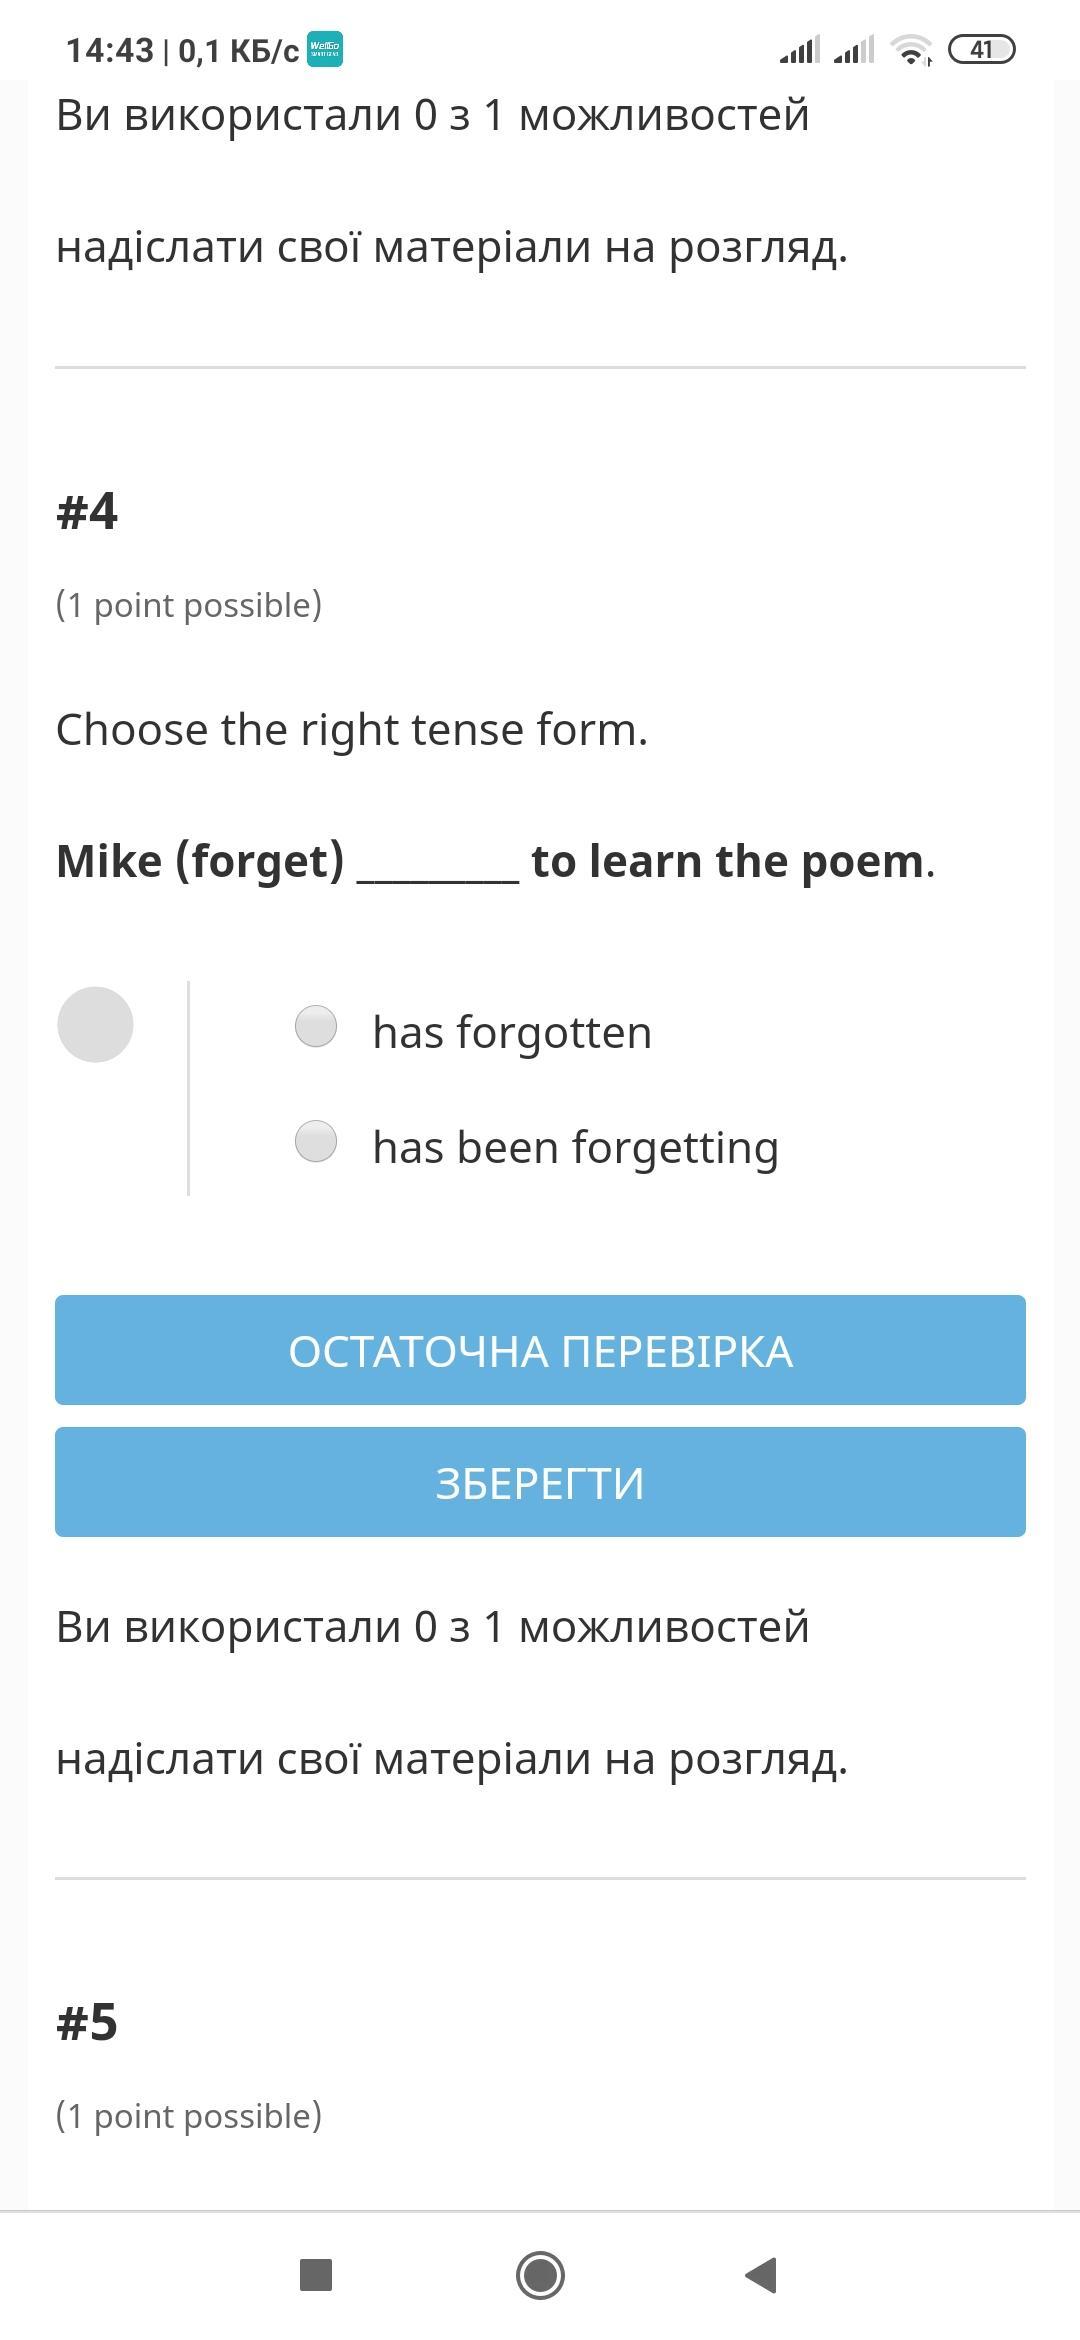Tap the Android back navigation triangle

pos(762,2275)
